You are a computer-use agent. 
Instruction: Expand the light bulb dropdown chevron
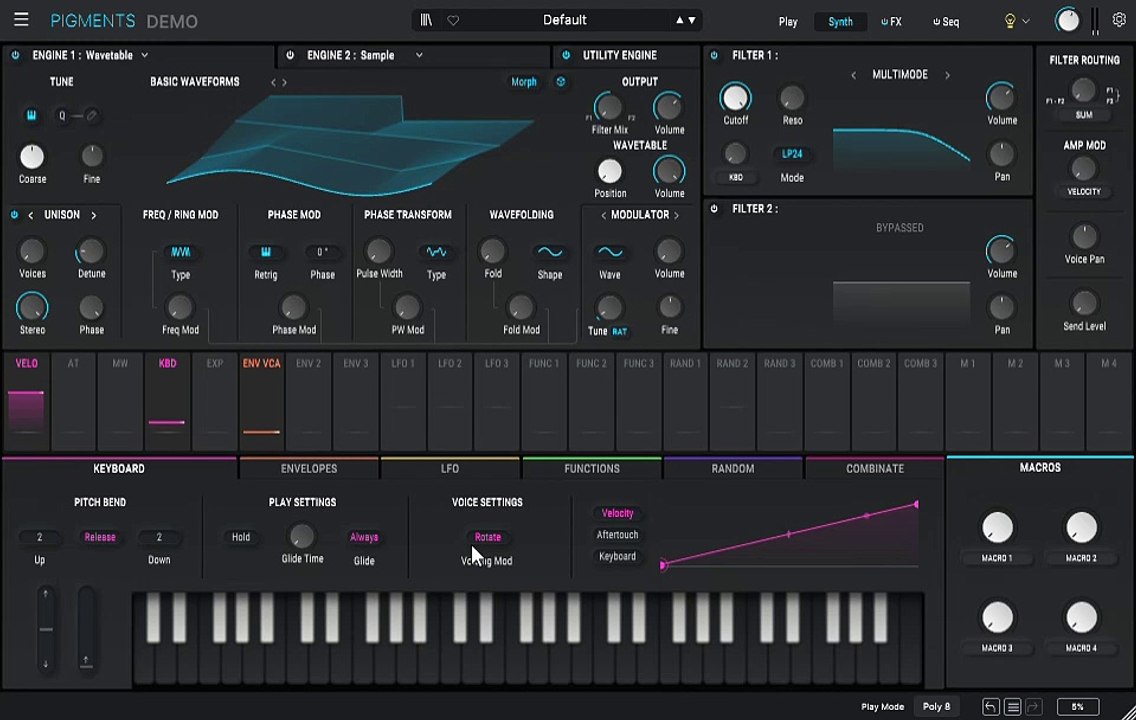click(x=1026, y=21)
